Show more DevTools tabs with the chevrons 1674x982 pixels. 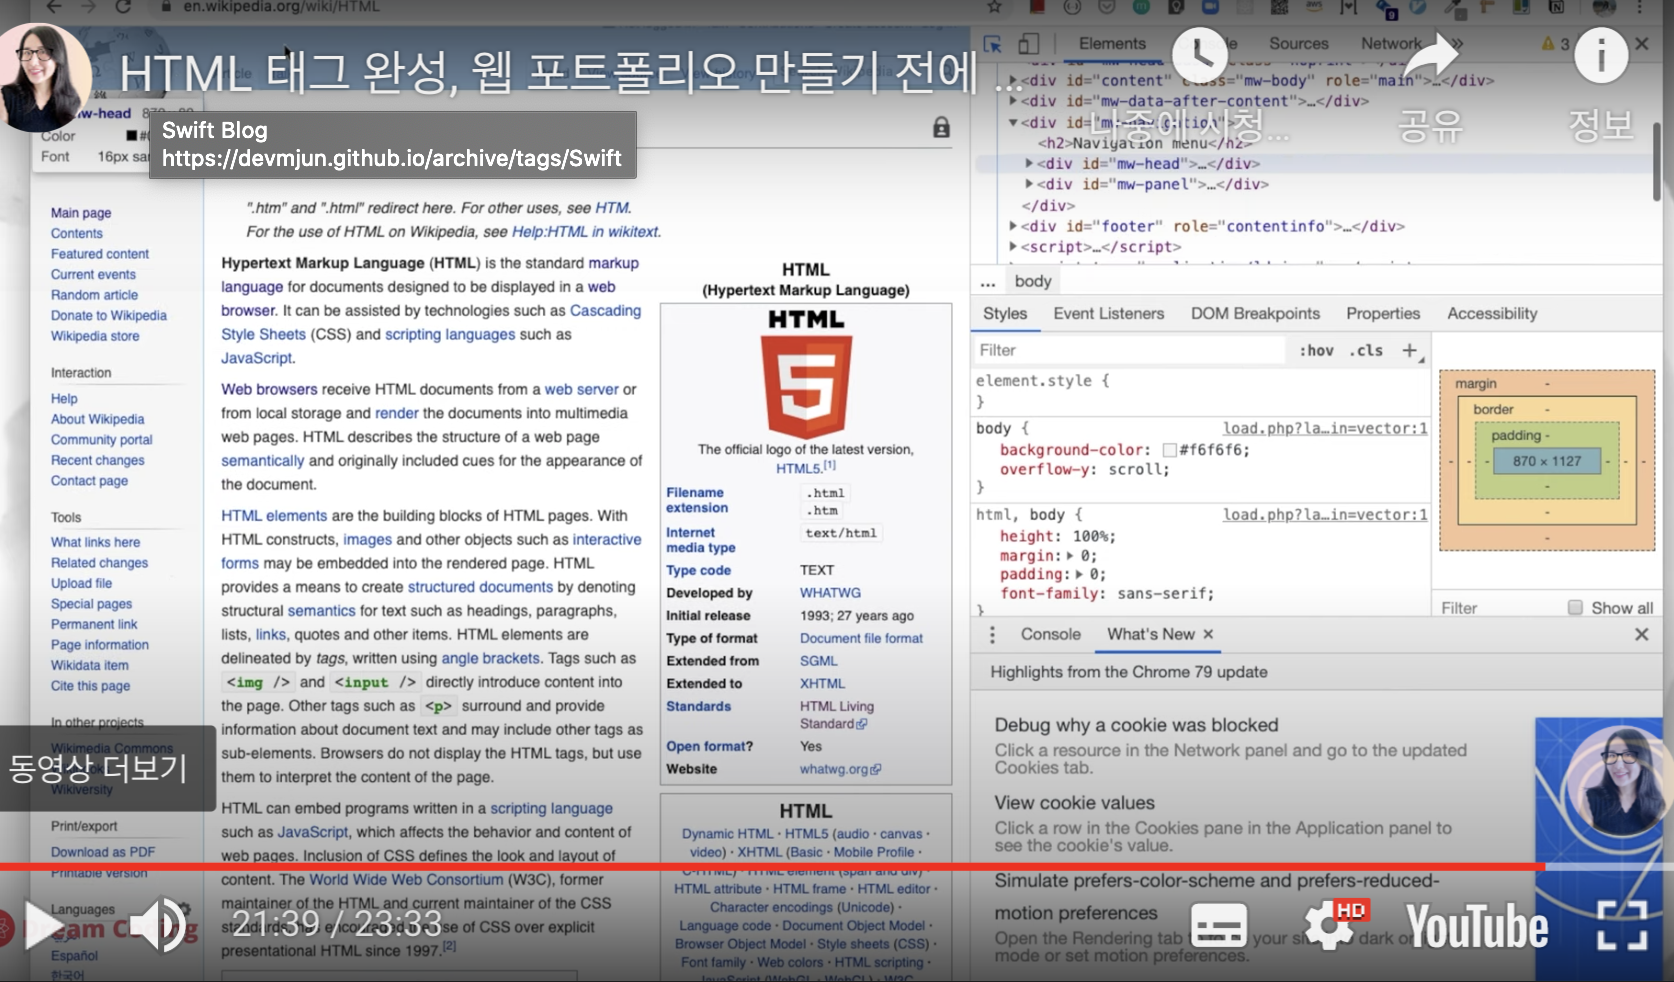1455,44
